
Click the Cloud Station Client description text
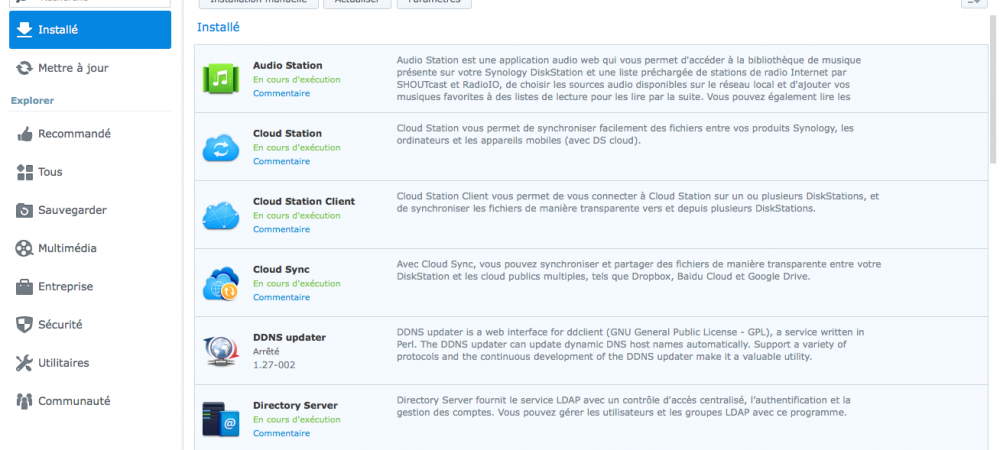coord(638,202)
